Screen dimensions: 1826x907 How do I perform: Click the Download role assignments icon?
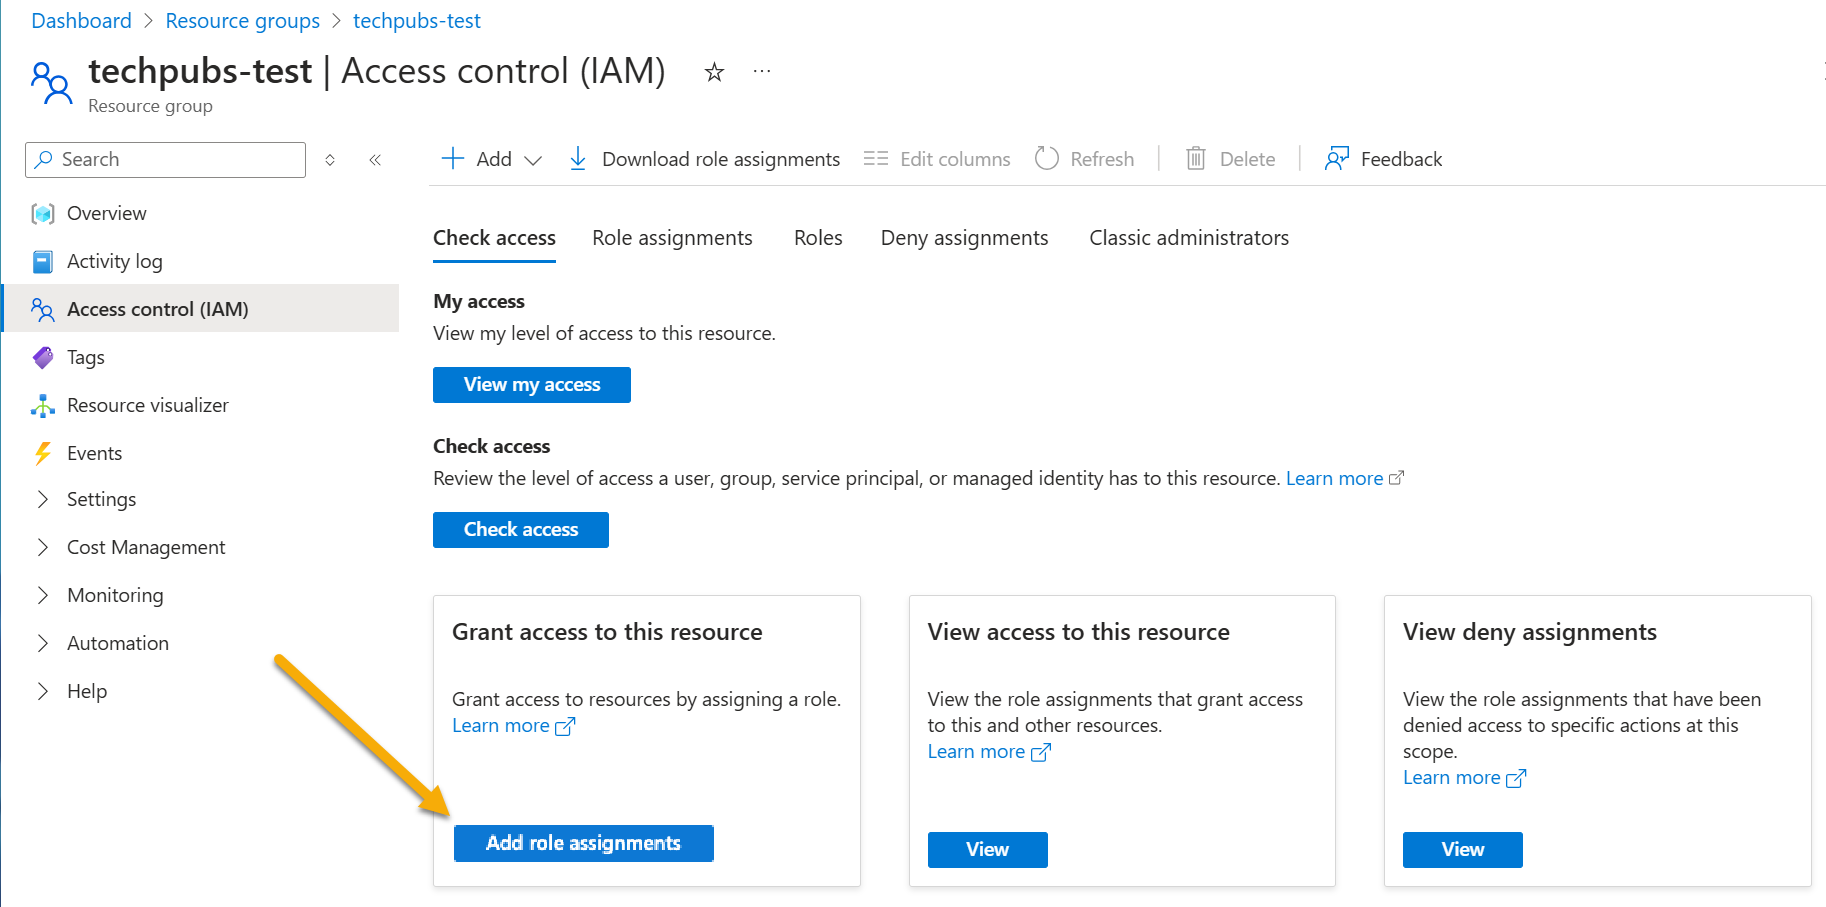578,159
